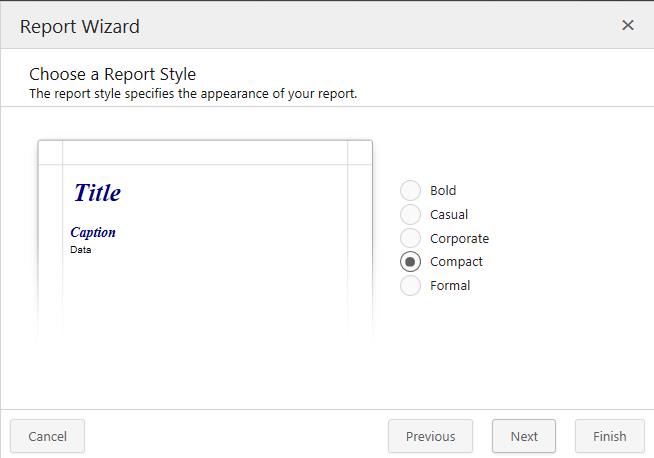654x458 pixels.
Task: Proceed using the Next button
Action: pos(524,436)
